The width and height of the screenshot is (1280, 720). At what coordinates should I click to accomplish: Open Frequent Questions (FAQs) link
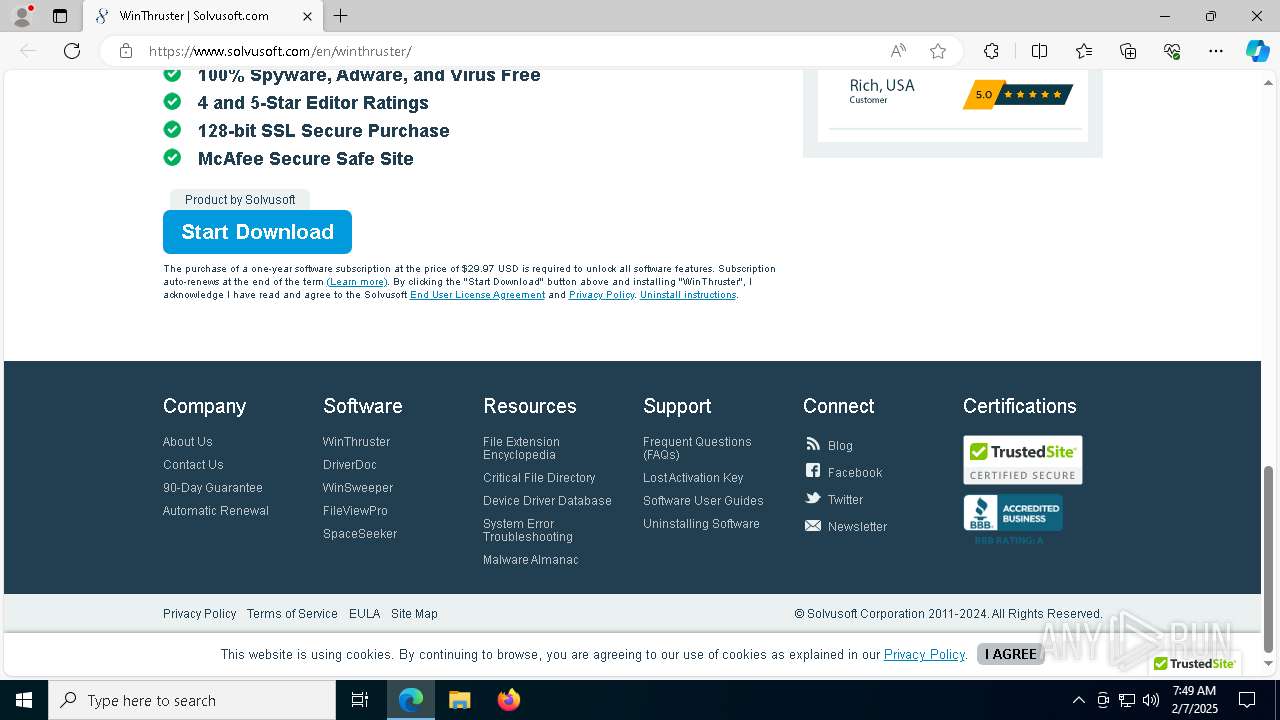(x=697, y=448)
